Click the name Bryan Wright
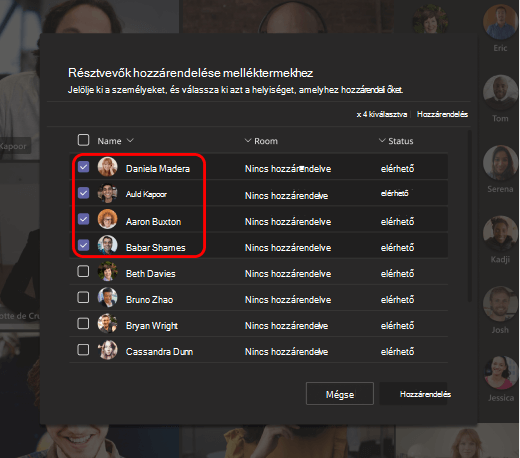This screenshot has width=520, height=458. (x=152, y=326)
